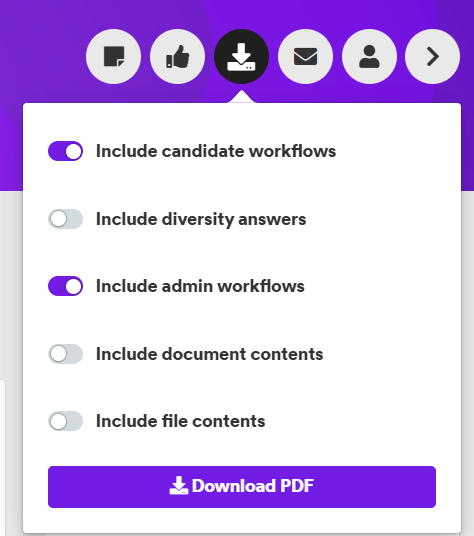Enable Include document contents switch
The height and width of the screenshot is (536, 474).
[65, 354]
